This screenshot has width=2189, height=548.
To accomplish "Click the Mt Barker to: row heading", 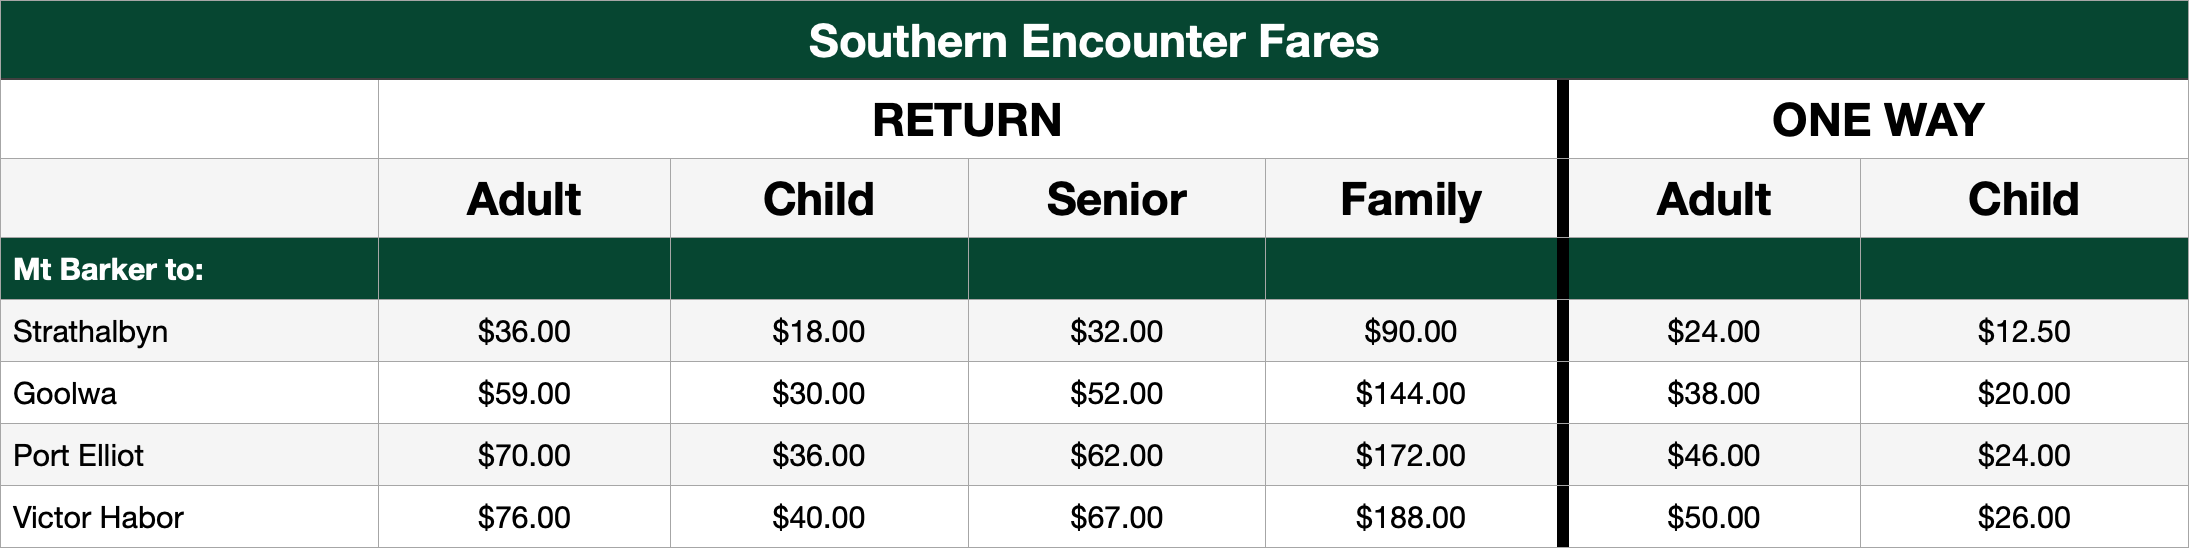I will 108,269.
